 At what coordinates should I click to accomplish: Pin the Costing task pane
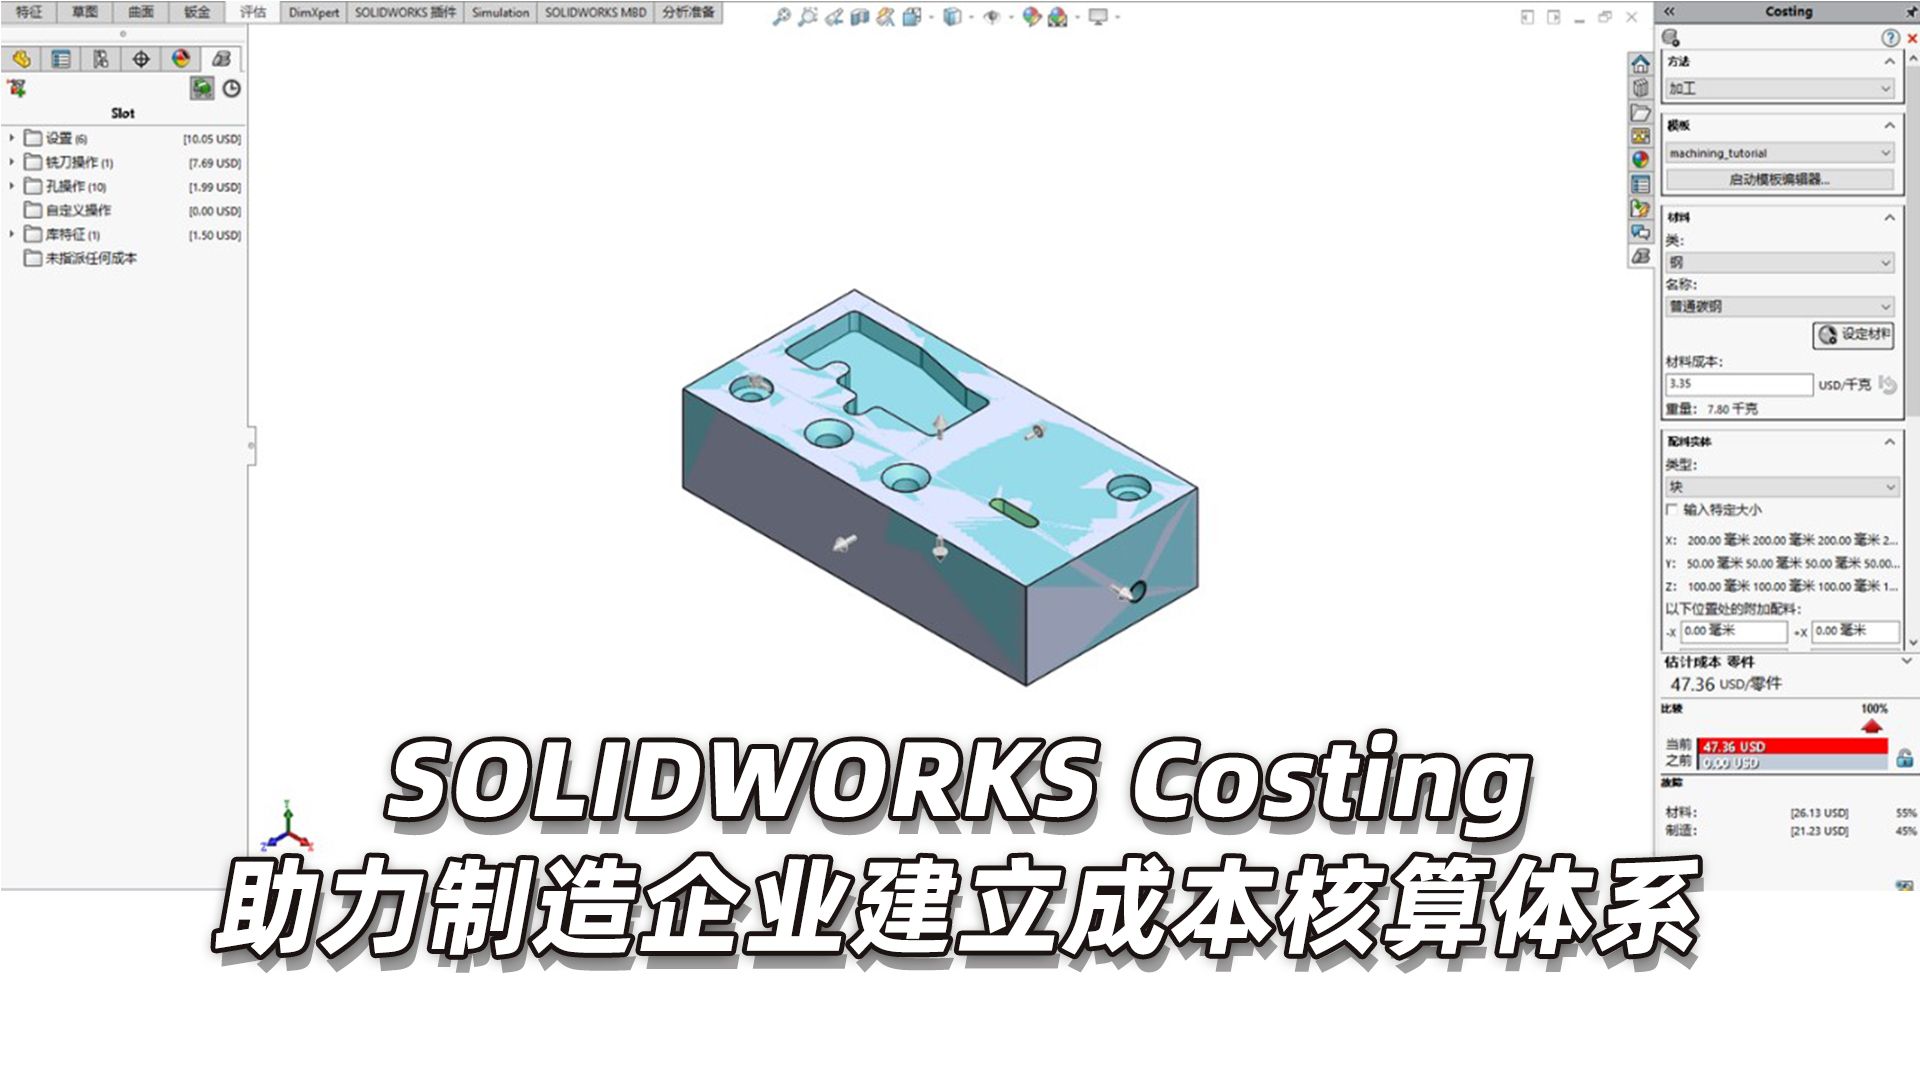(x=1910, y=11)
